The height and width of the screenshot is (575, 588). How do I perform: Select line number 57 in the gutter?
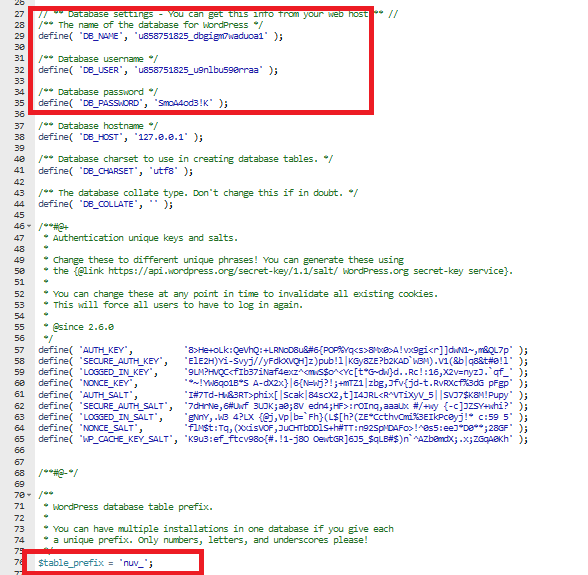[20, 350]
